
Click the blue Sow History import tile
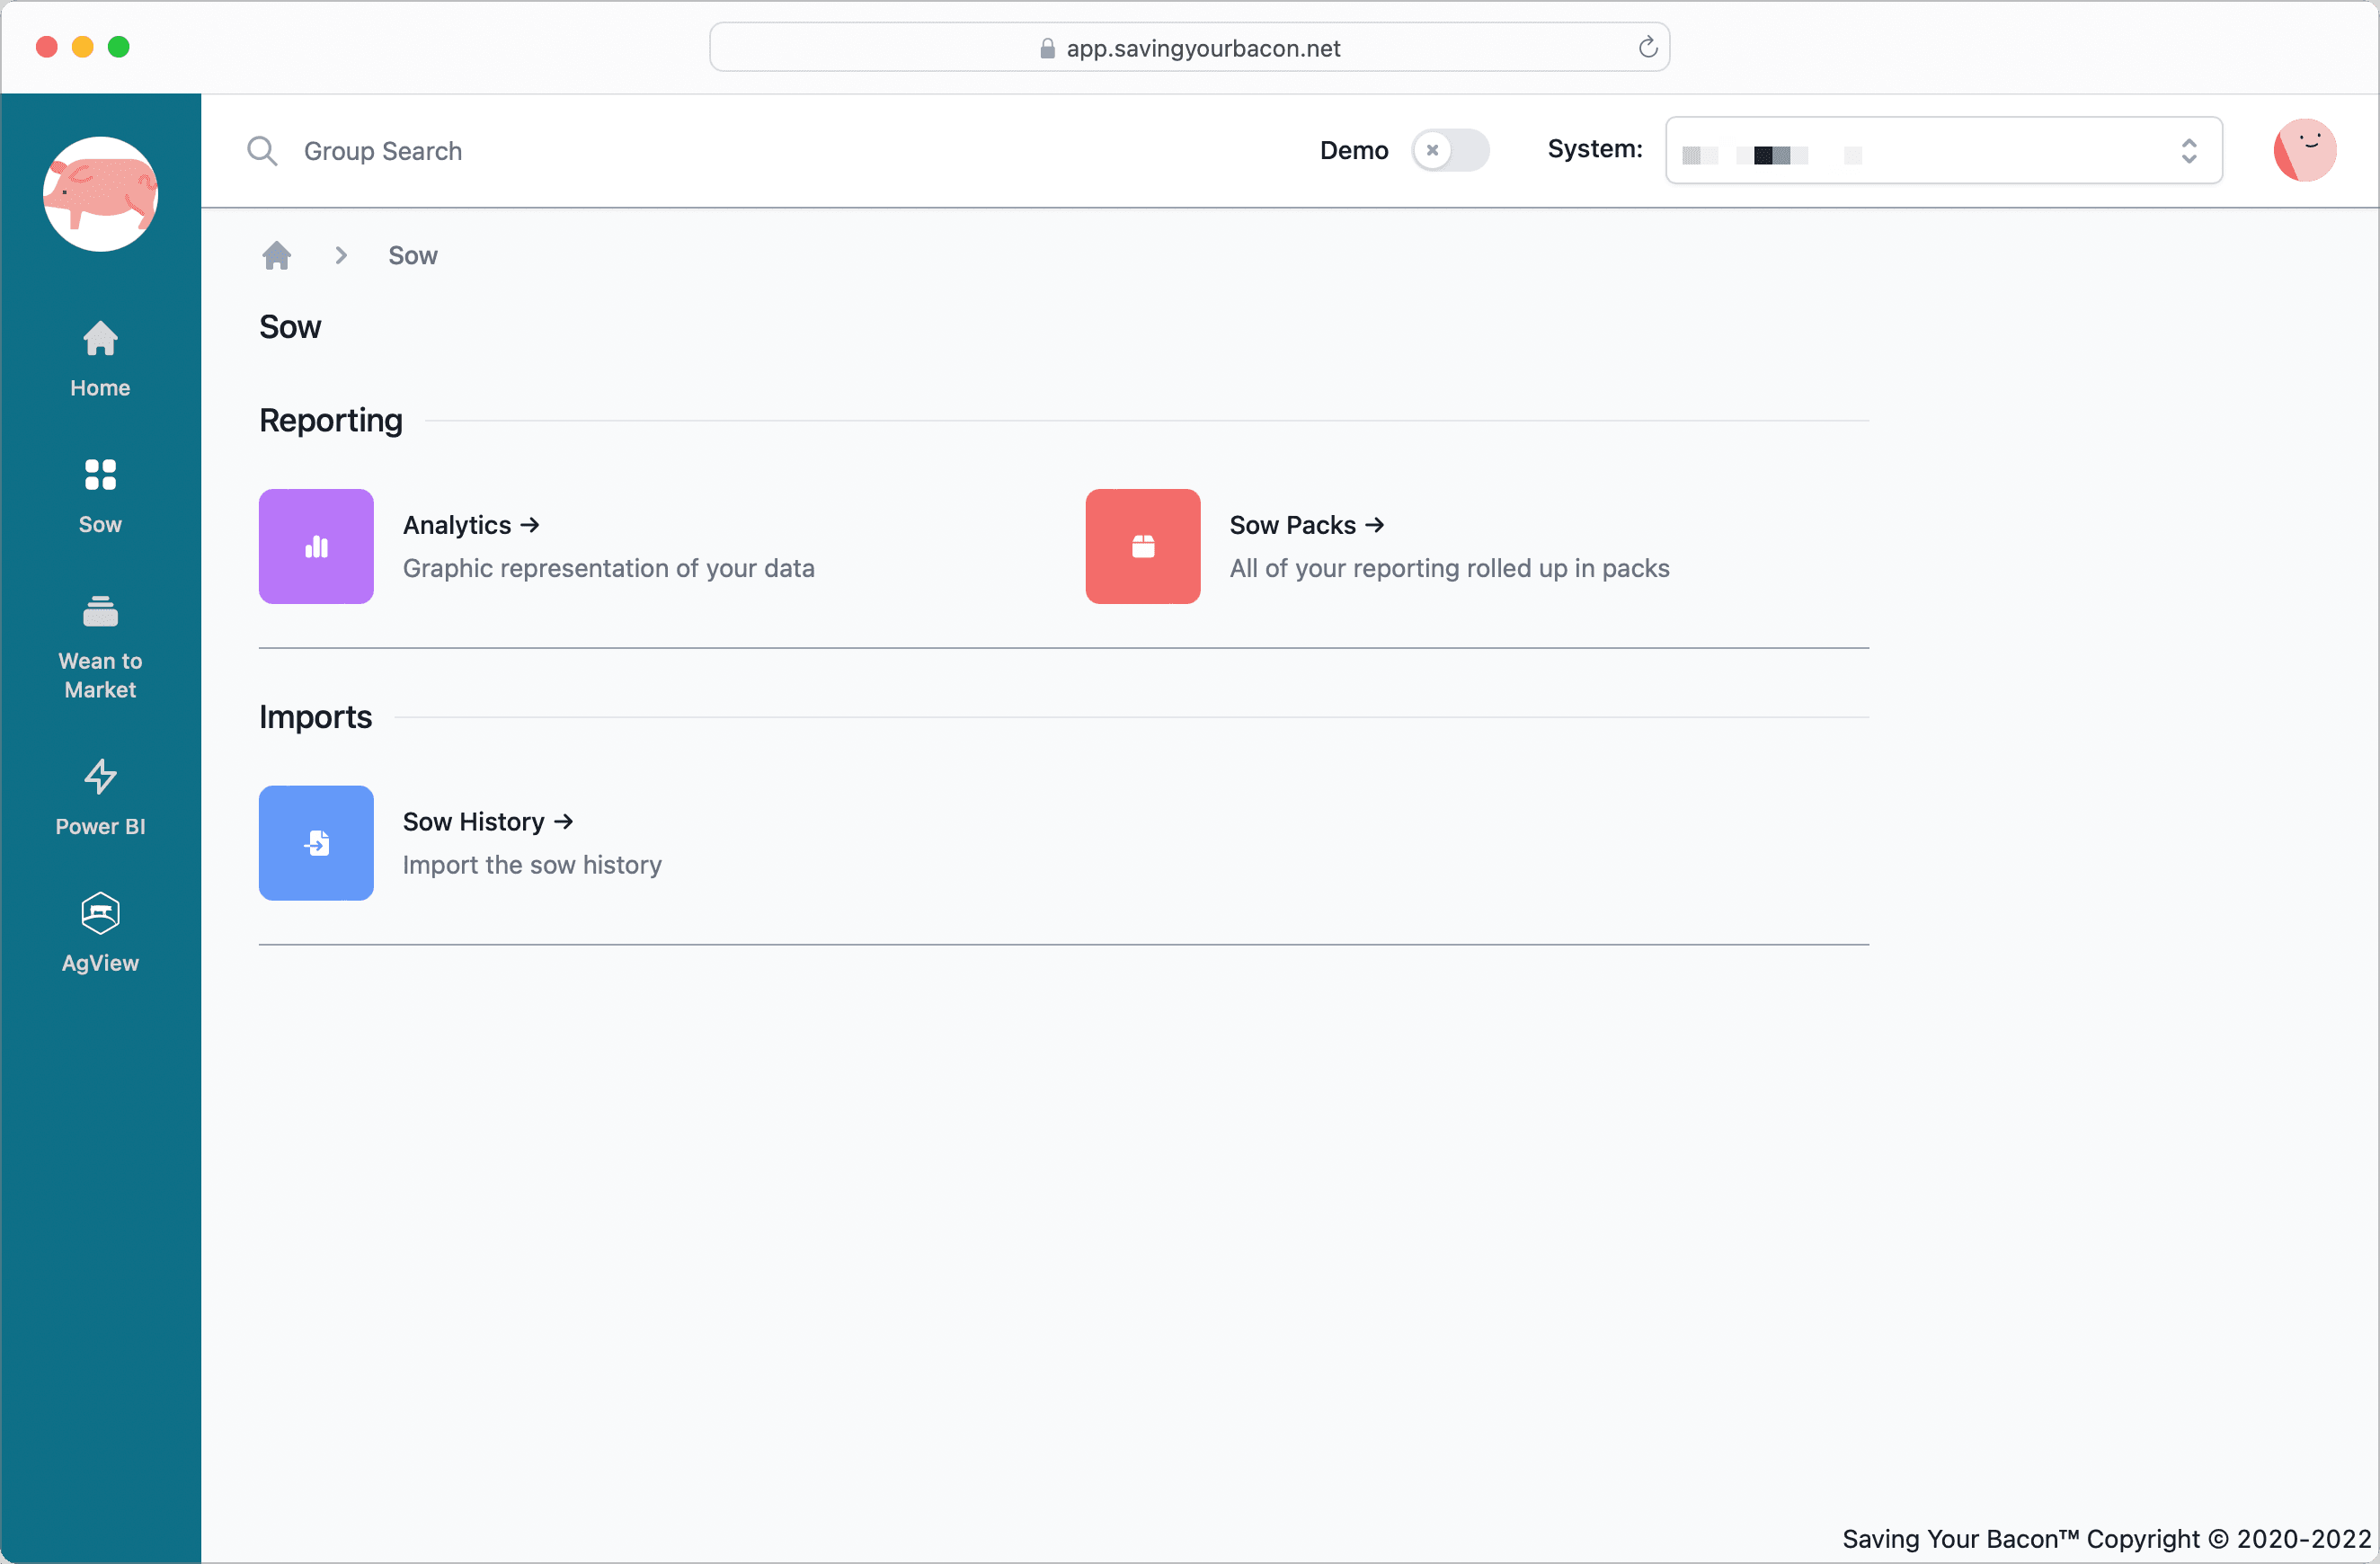pos(316,842)
